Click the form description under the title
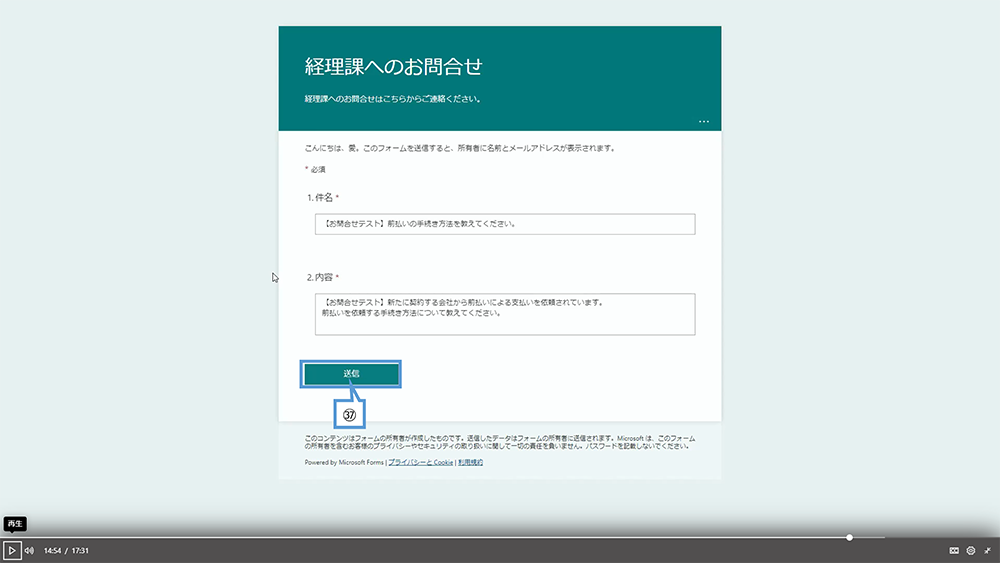Image resolution: width=1000 pixels, height=563 pixels. pyautogui.click(x=393, y=99)
